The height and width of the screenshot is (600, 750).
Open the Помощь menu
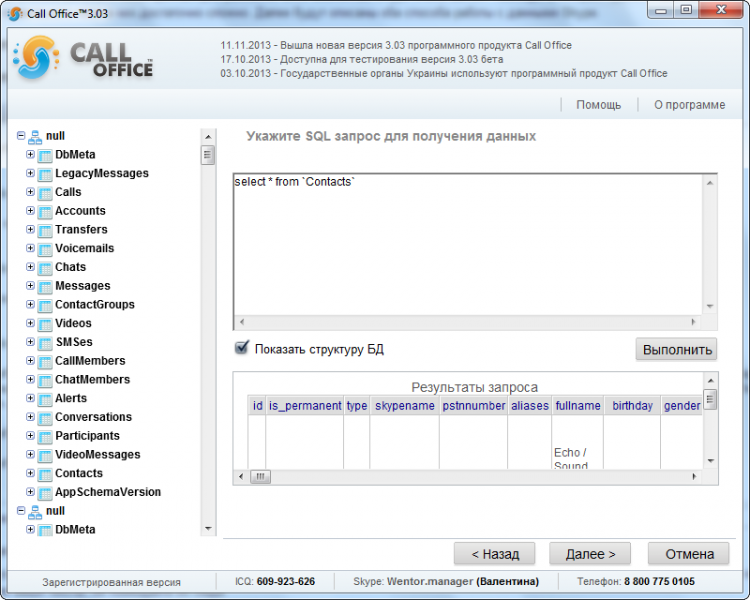598,105
